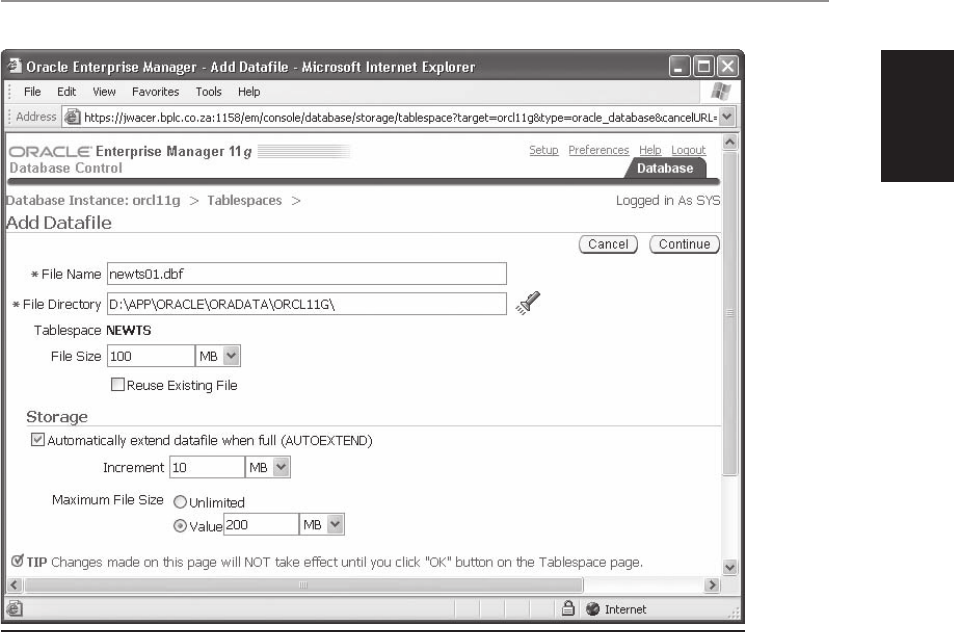The image size is (954, 632).
Task: Select Value maximum file size radio
Action: 180,525
